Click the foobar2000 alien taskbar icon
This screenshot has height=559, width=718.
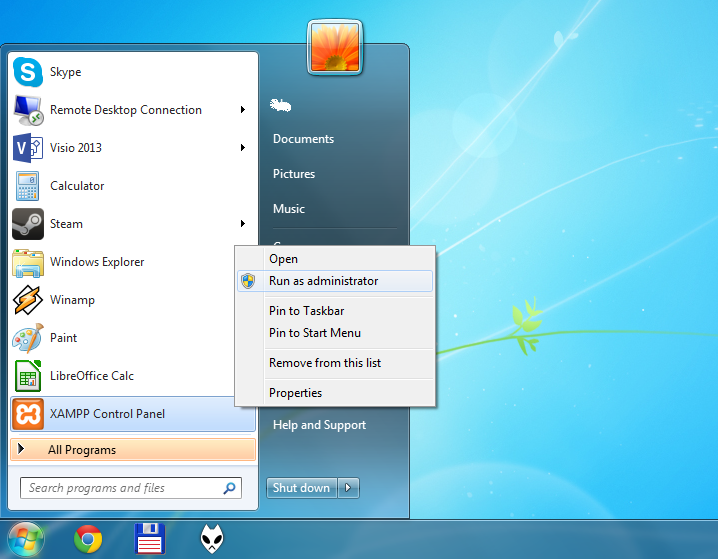pyautogui.click(x=212, y=539)
